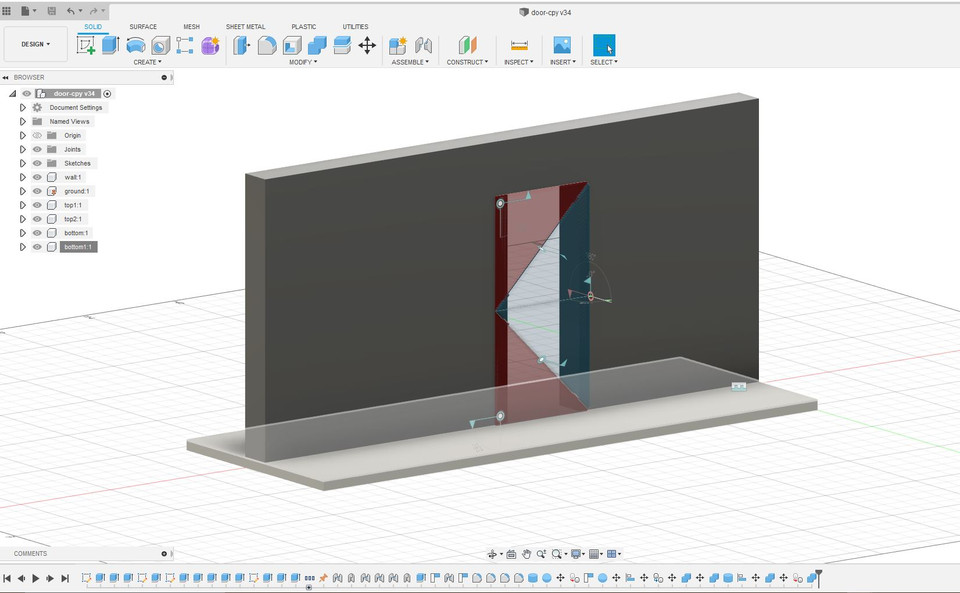Toggle visibility of the Origin folder
960x593 pixels.
coord(37,135)
